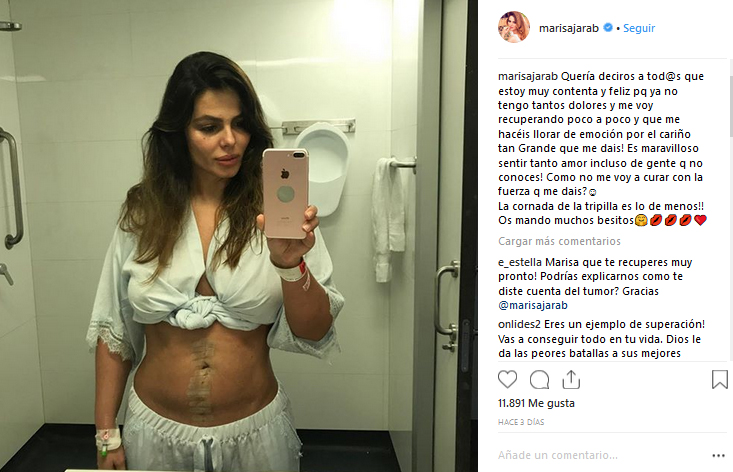Image resolution: width=733 pixels, height=472 pixels.
Task: Focus the Añade un comentario field
Action: click(603, 455)
